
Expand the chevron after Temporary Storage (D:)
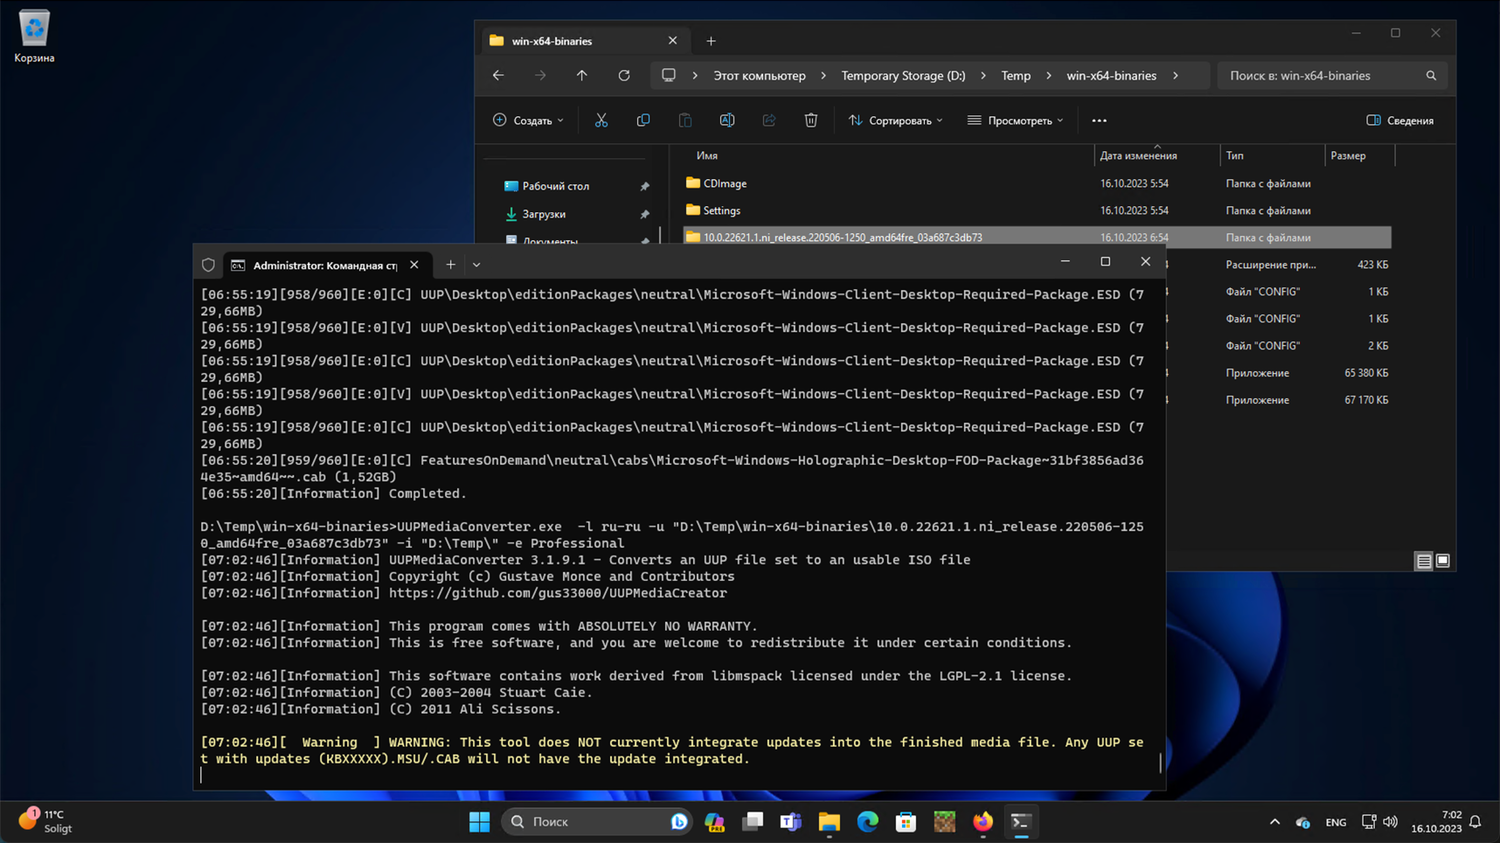click(983, 75)
